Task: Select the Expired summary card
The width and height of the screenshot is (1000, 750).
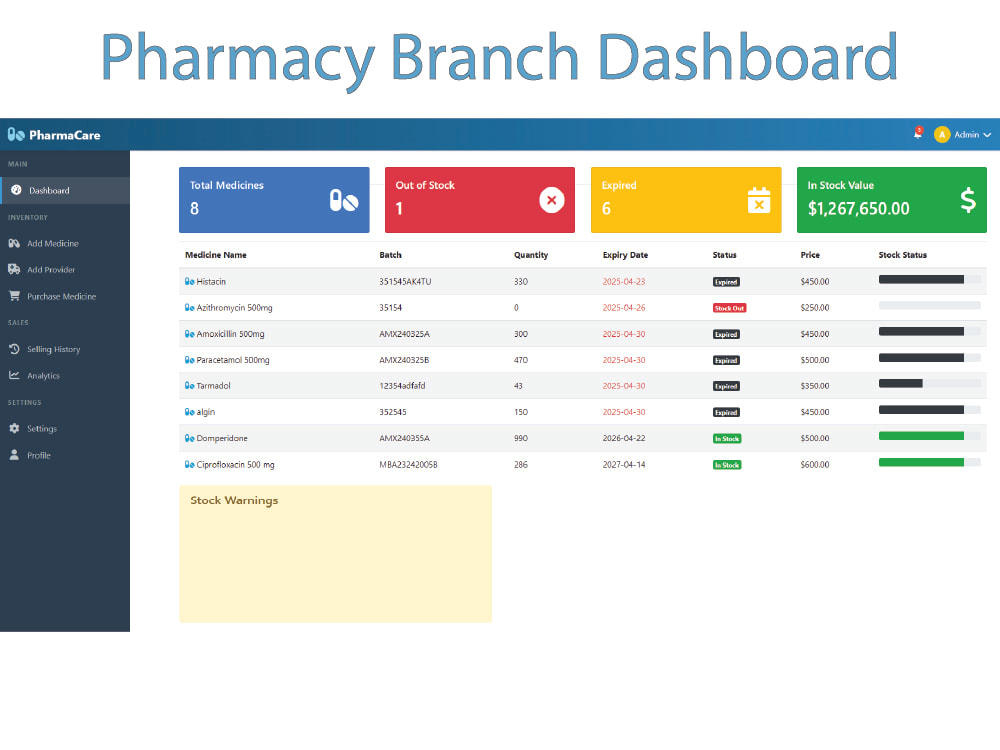Action: point(686,200)
